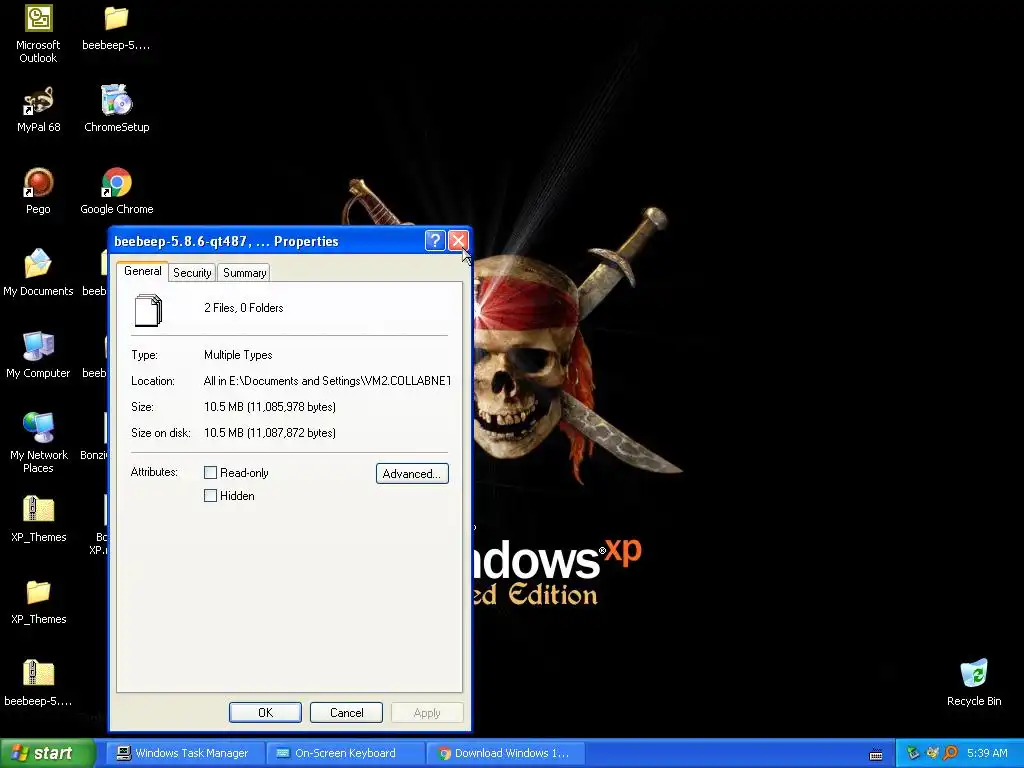Select the XP_Themes folder icon
Image resolution: width=1024 pixels, height=768 pixels.
pyautogui.click(x=39, y=601)
